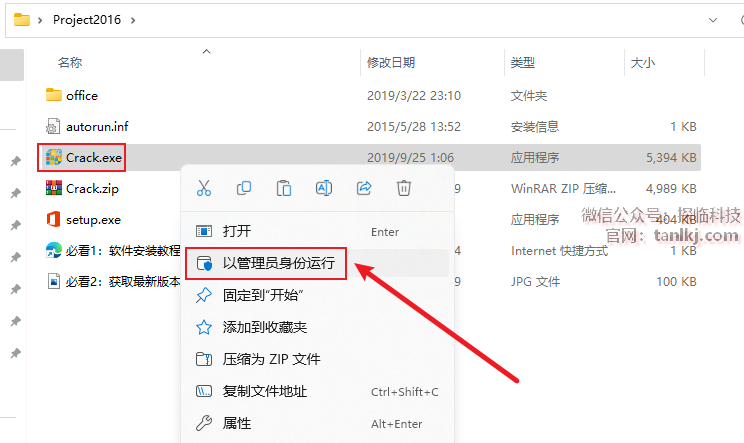Click the Internet shortcut icon of 必看1
Image resolution: width=744 pixels, height=443 pixels.
coord(54,250)
